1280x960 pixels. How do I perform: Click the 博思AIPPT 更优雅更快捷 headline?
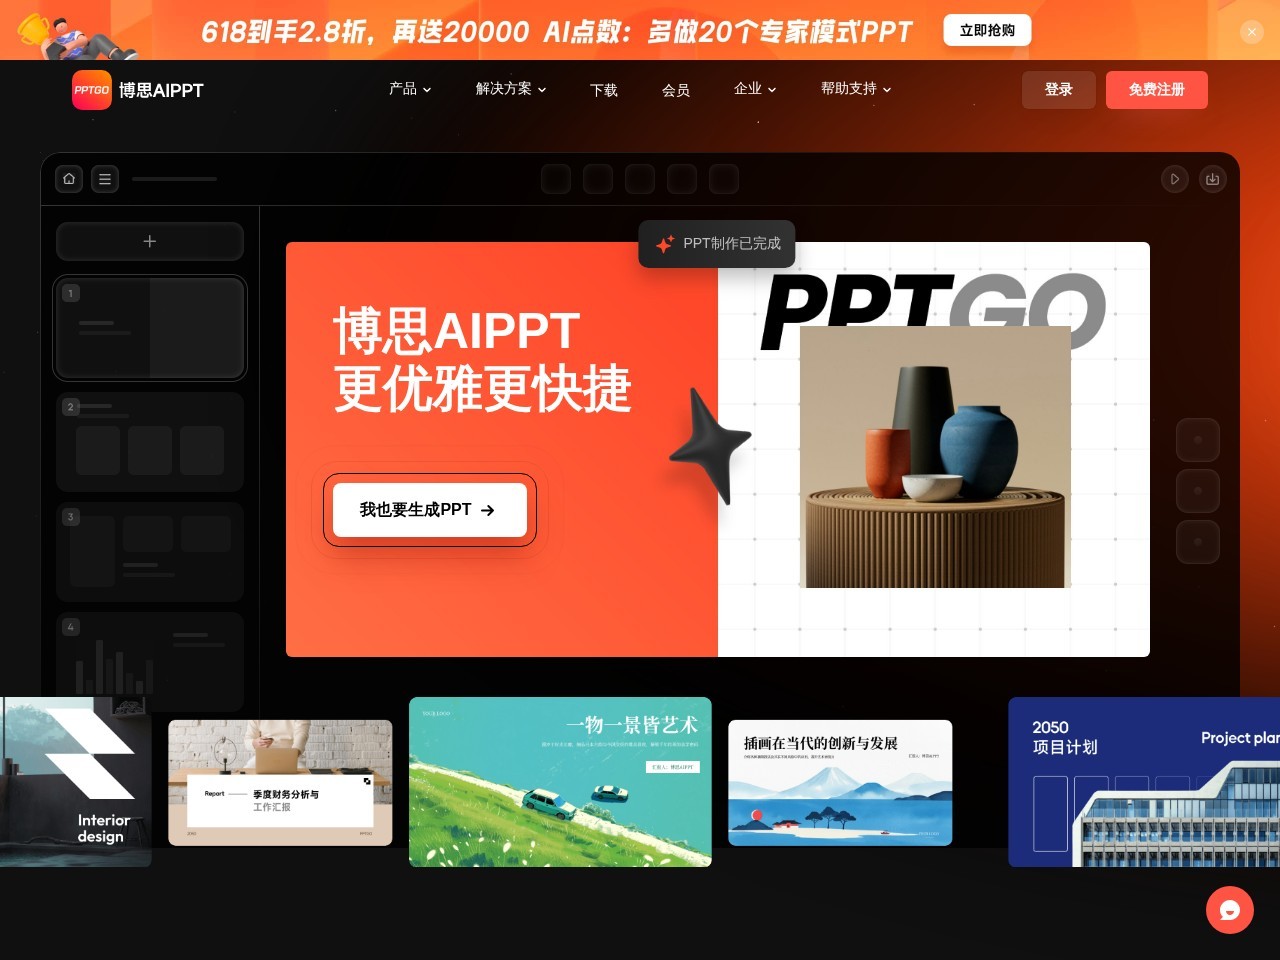tap(483, 360)
